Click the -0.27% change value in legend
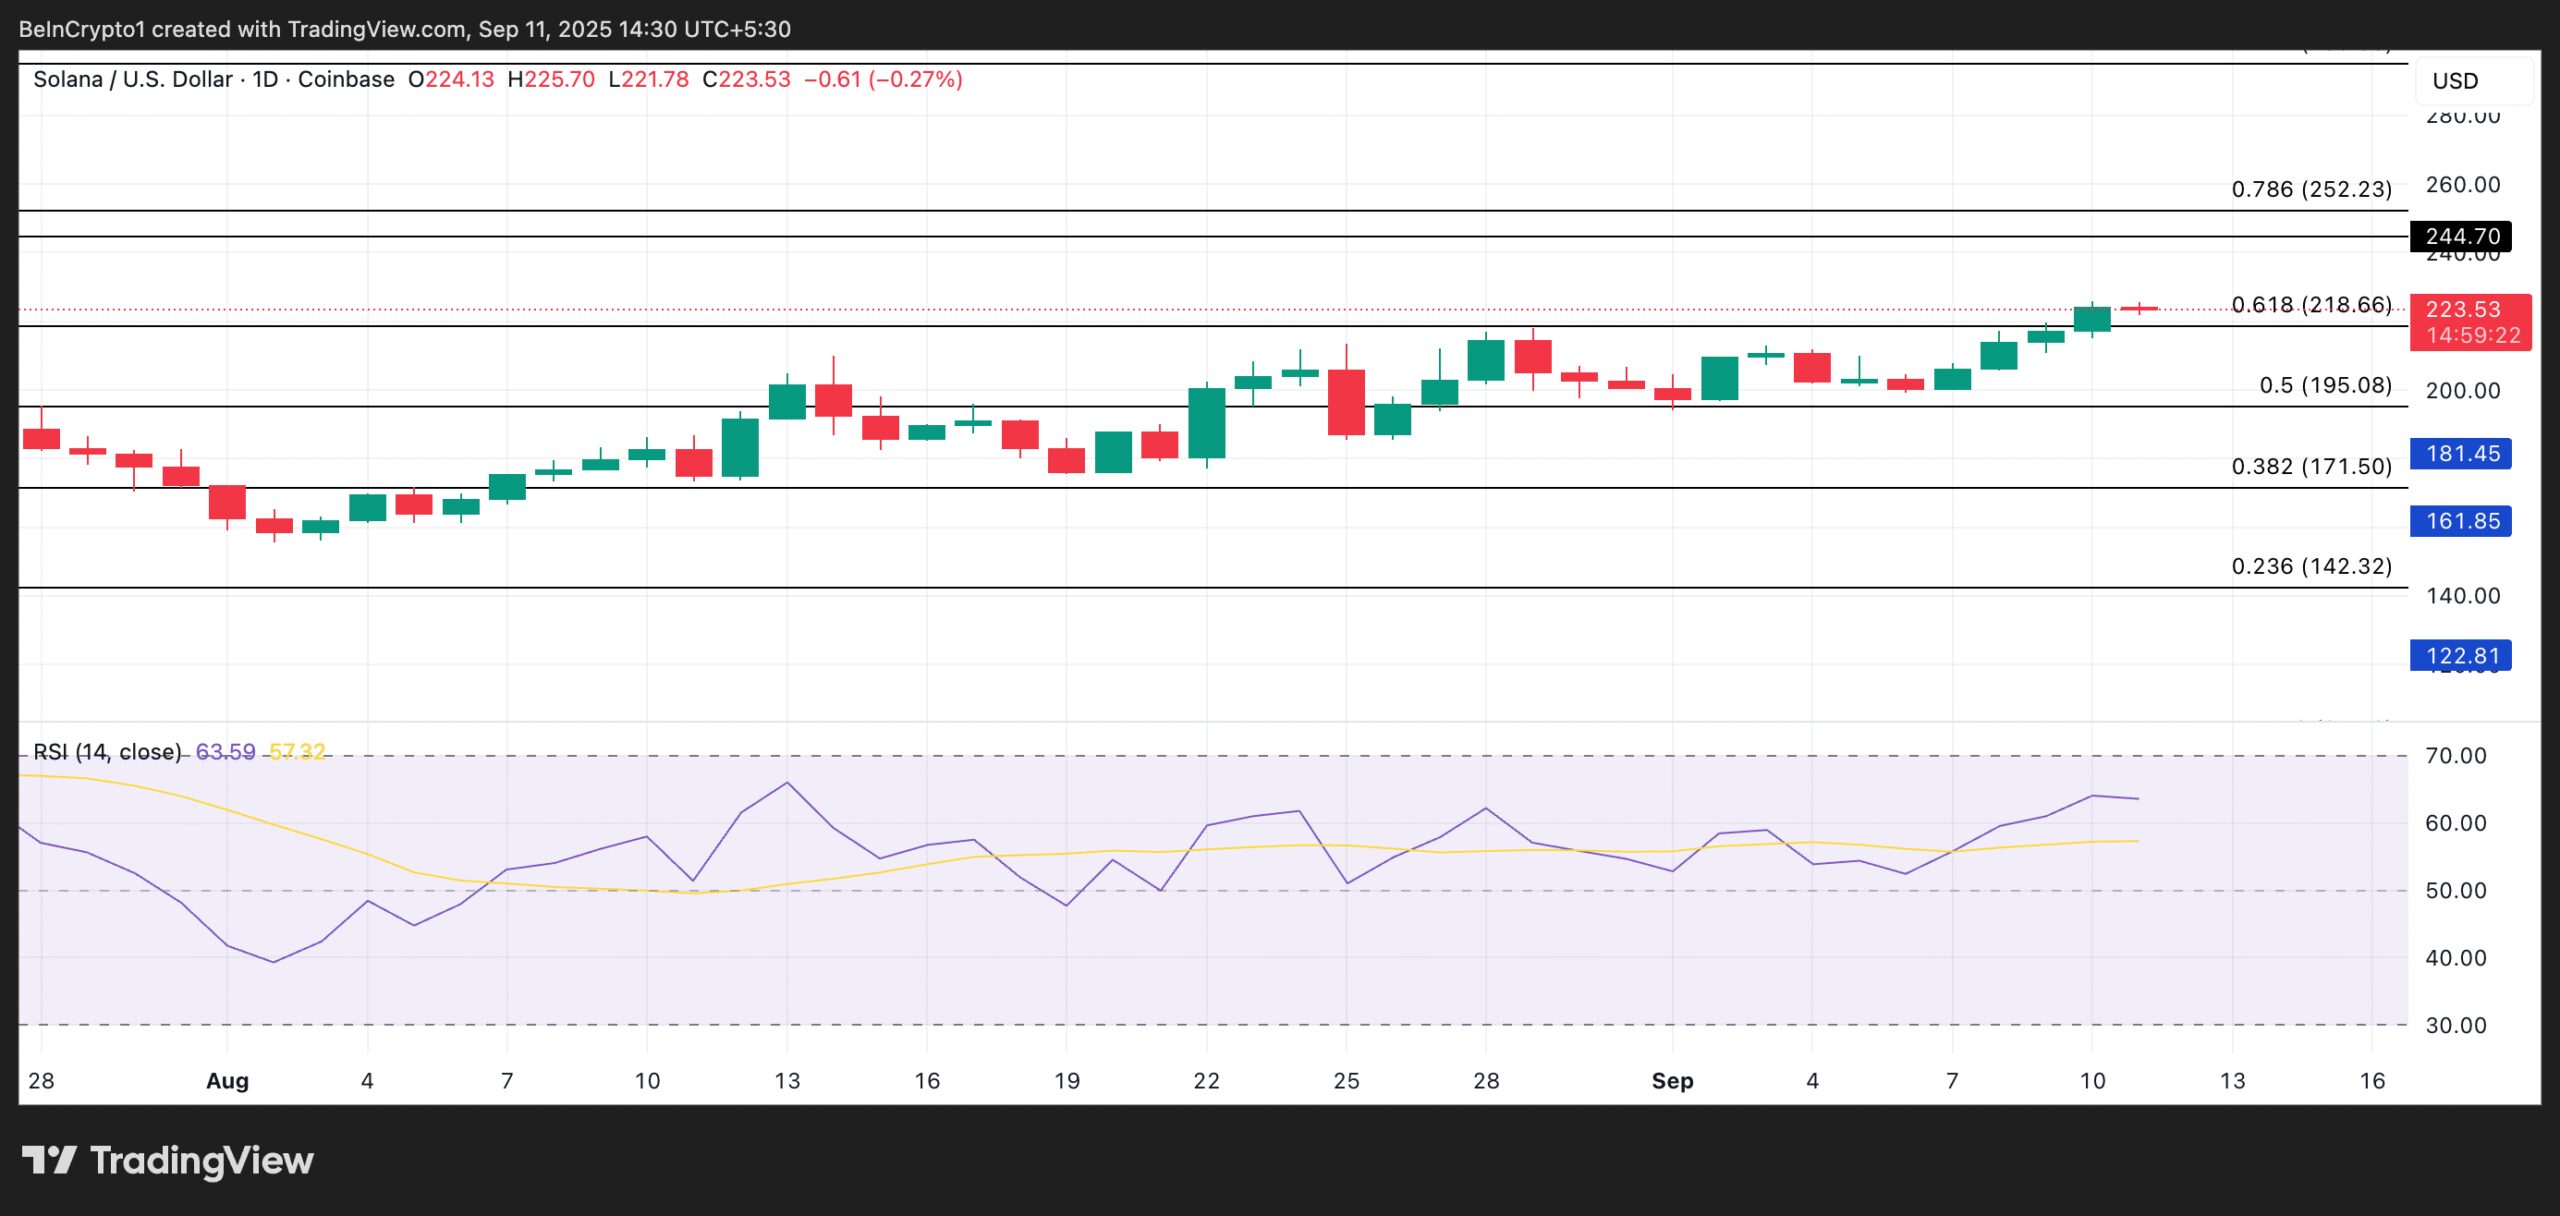The width and height of the screenshot is (2560, 1216). click(x=912, y=80)
